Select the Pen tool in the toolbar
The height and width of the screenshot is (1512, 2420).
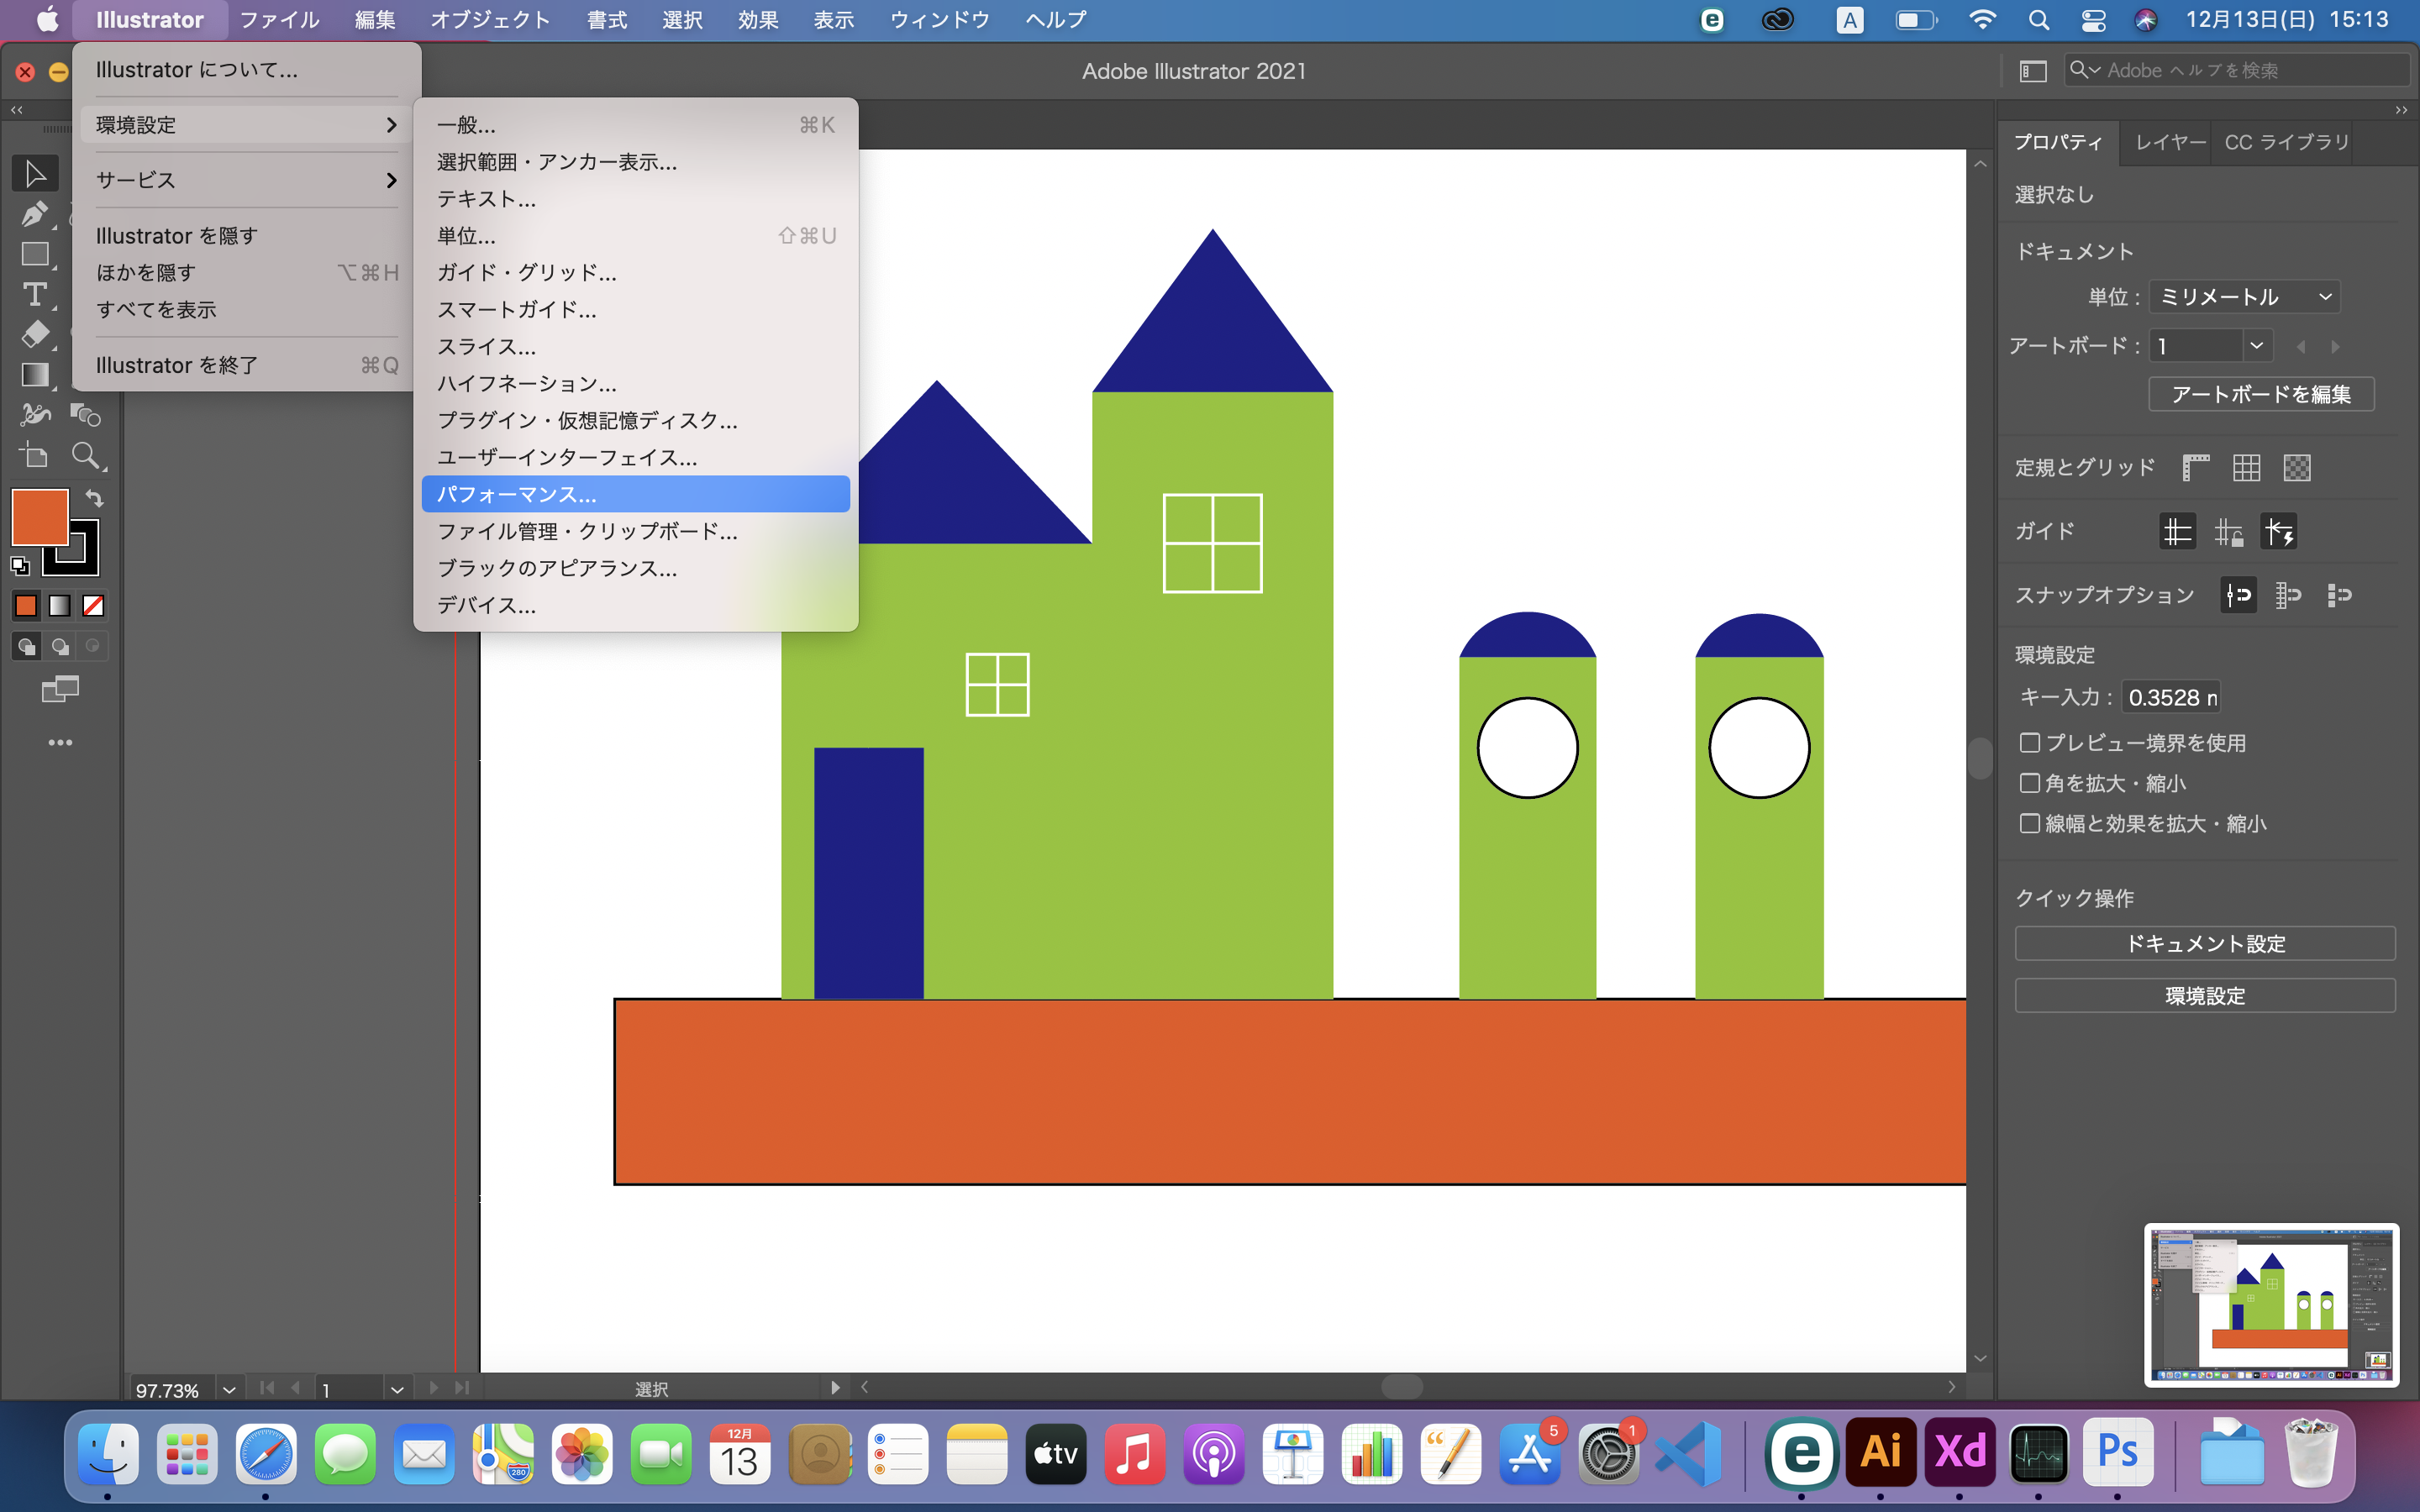(35, 214)
